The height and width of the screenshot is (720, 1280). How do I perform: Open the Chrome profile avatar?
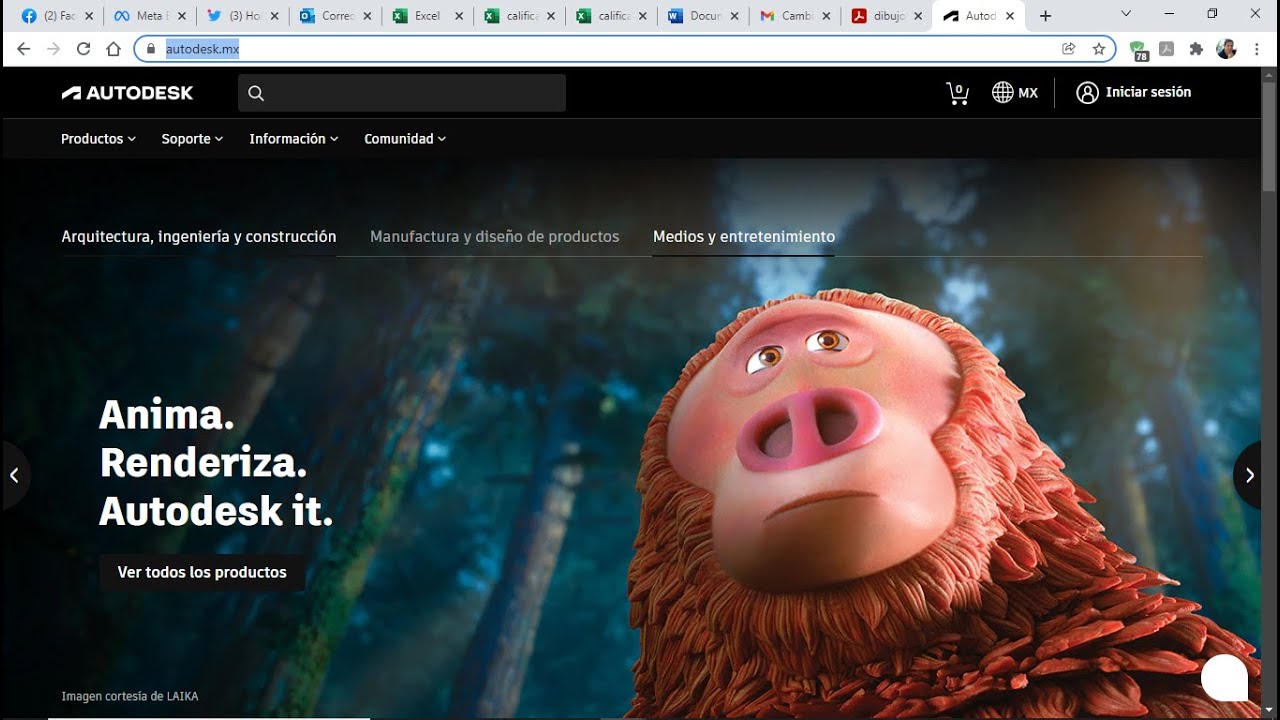tap(1226, 49)
